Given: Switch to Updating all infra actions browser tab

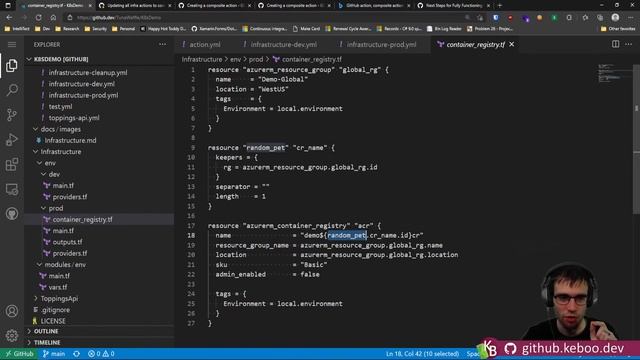Looking at the screenshot, I should click(x=135, y=6).
